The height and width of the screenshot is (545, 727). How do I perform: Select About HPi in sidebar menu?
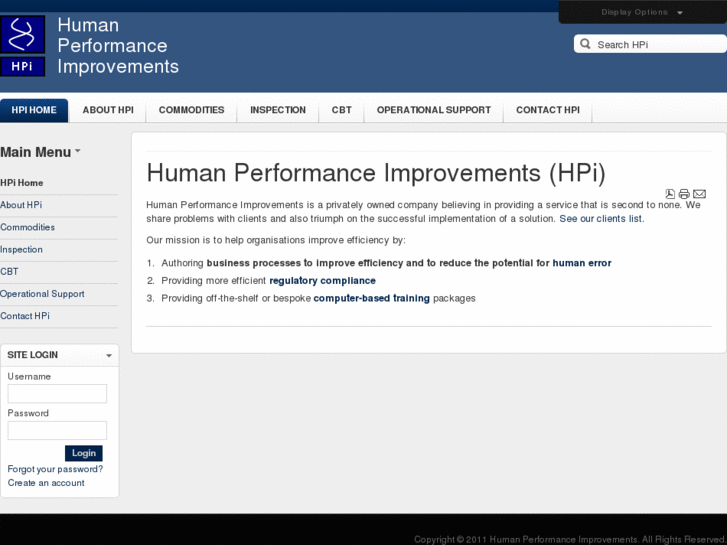pyautogui.click(x=21, y=205)
